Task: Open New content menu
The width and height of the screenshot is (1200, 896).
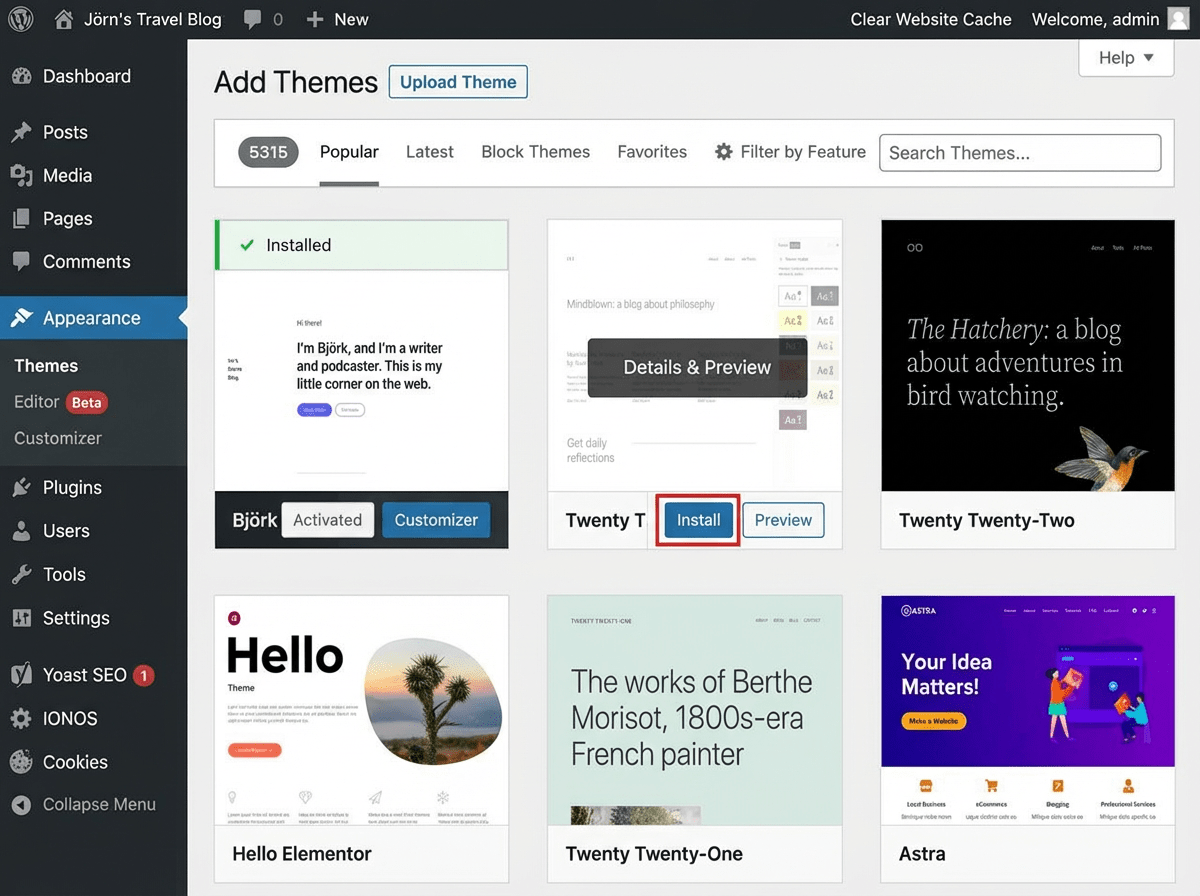Action: pos(338,20)
